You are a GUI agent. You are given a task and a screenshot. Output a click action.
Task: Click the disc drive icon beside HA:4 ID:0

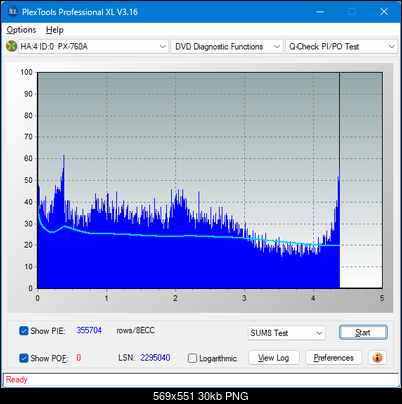[x=11, y=46]
